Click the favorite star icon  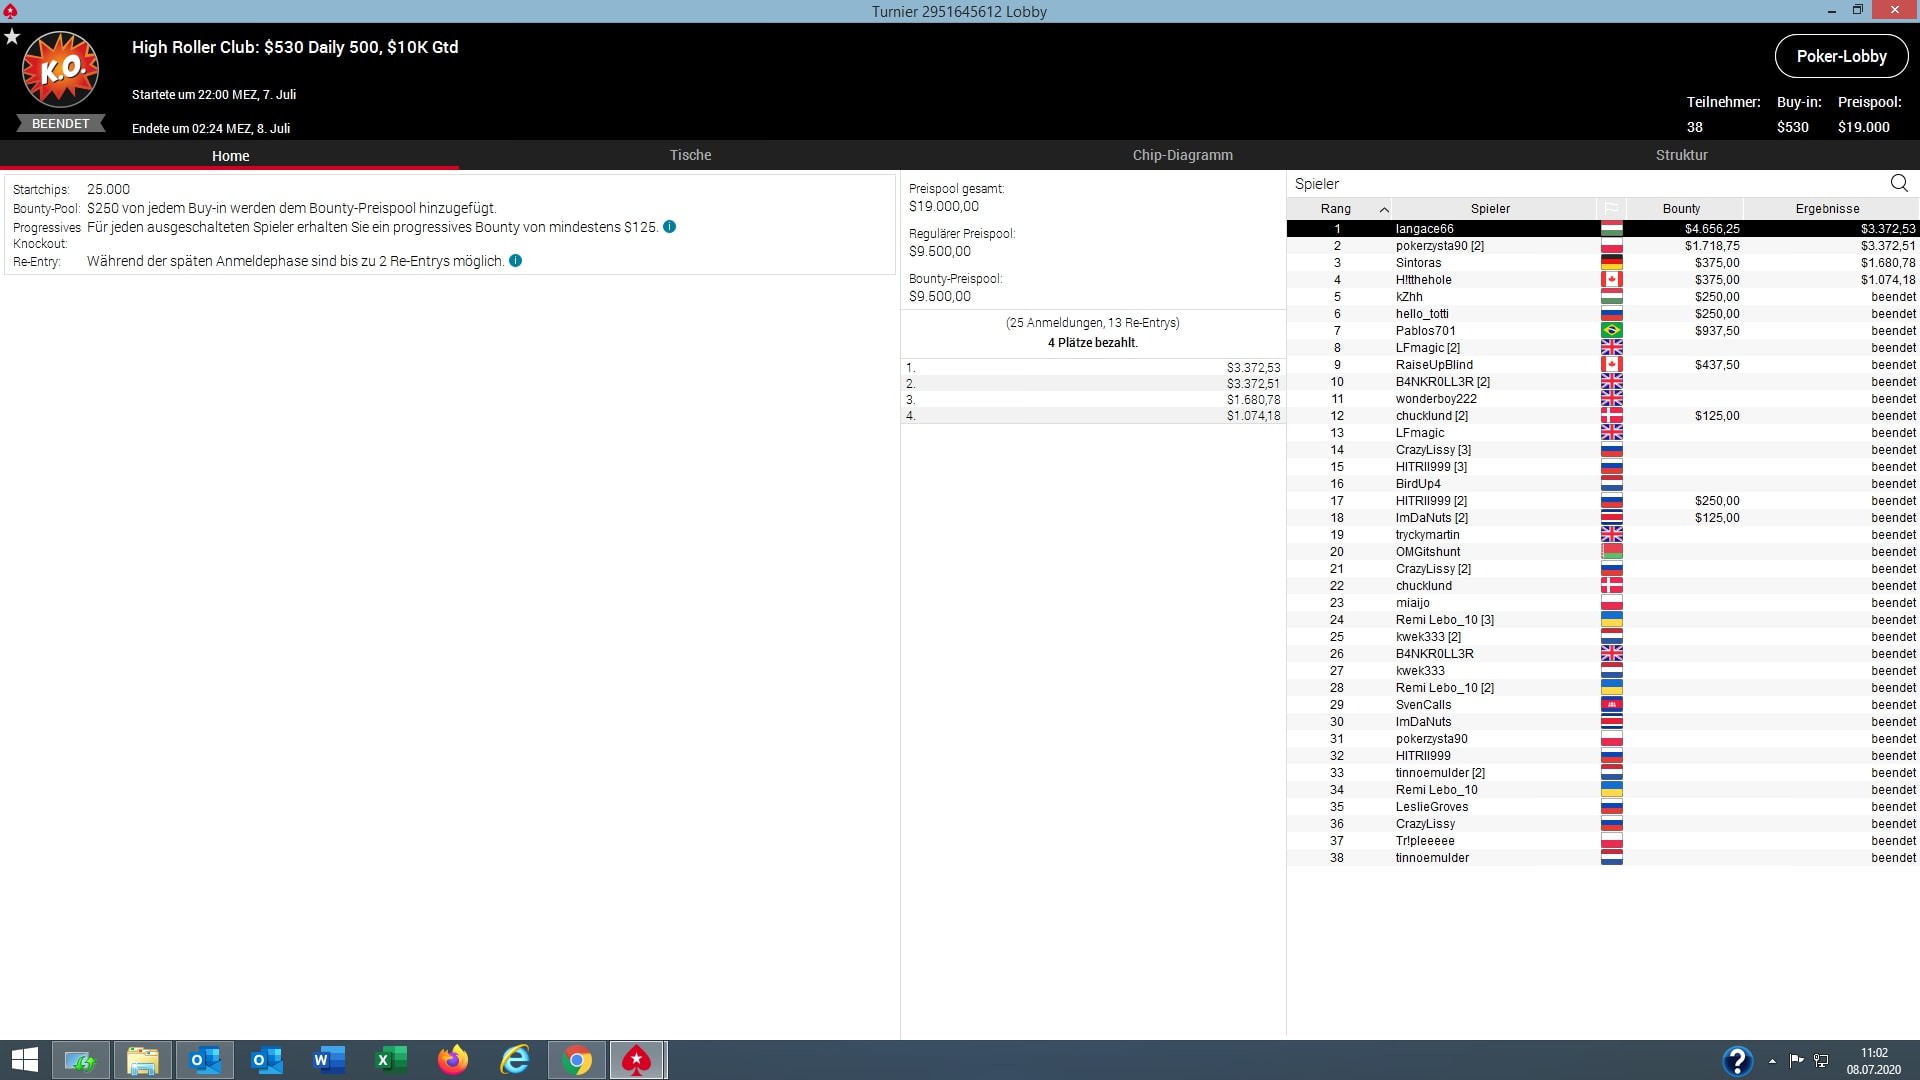[12, 37]
